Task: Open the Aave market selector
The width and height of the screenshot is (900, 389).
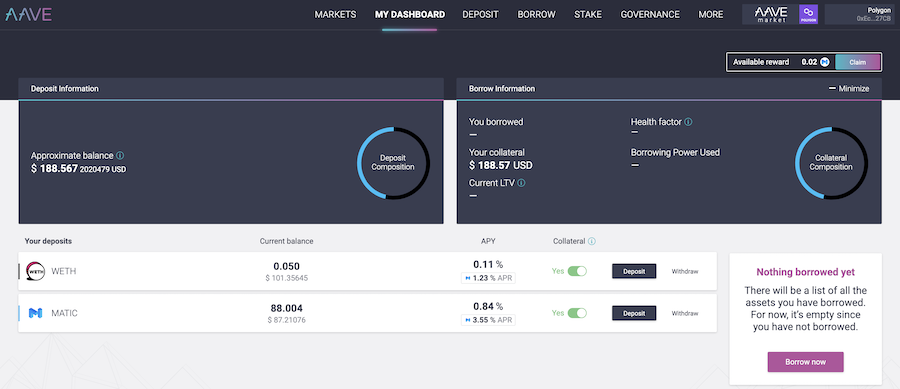Action: [x=770, y=14]
